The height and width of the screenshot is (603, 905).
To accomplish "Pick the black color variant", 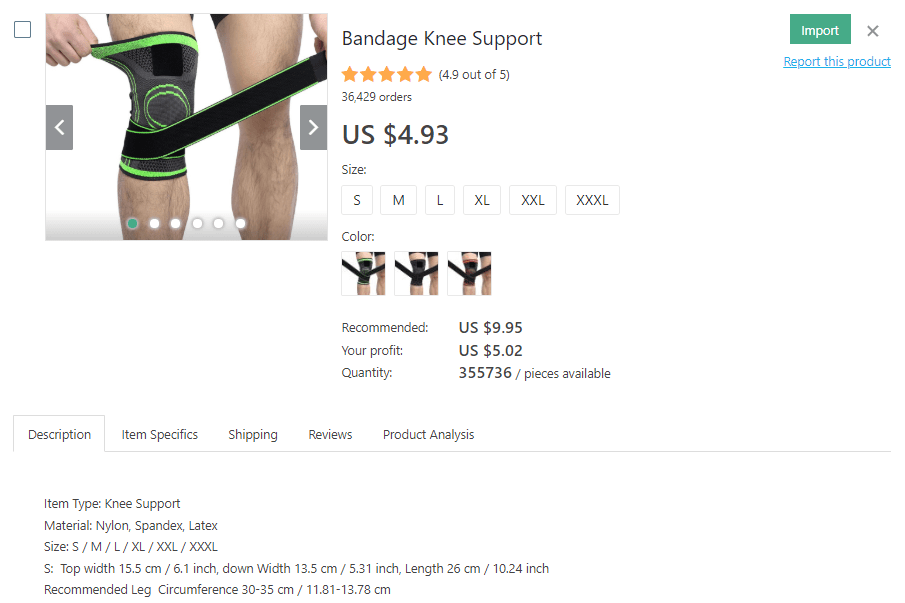I will click(416, 274).
